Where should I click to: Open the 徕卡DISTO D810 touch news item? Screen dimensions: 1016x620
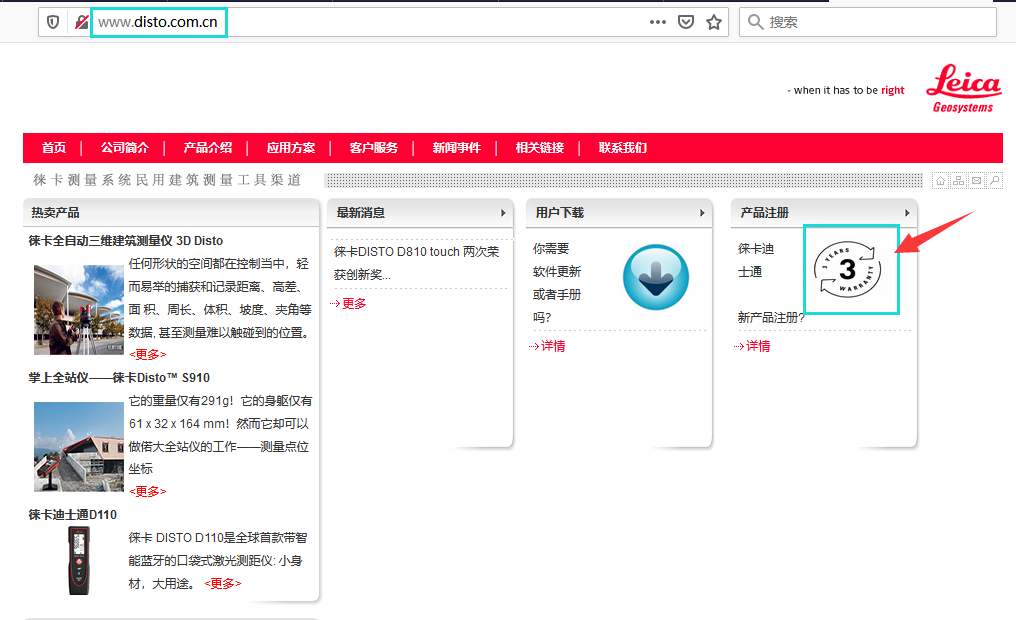coord(417,263)
